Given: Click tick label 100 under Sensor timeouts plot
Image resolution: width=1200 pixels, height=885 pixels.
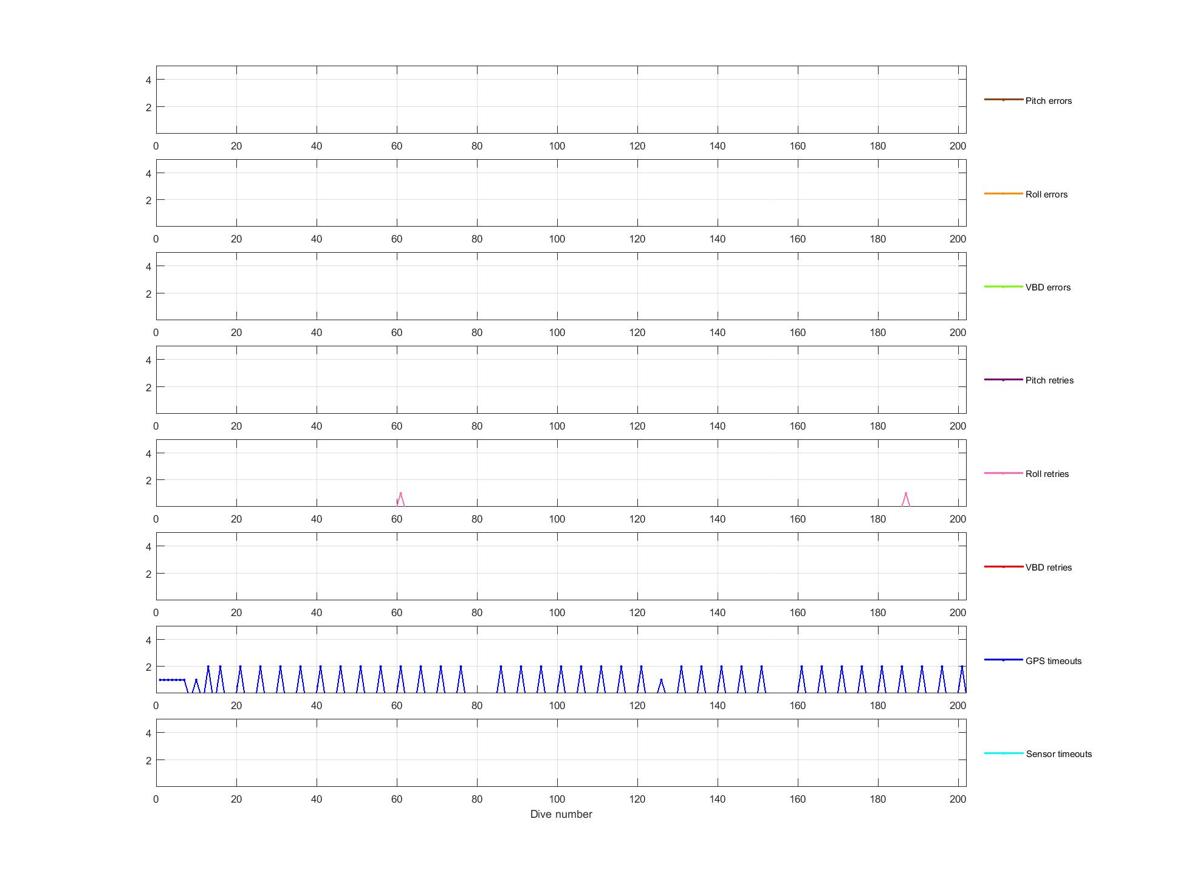Looking at the screenshot, I should (x=557, y=799).
